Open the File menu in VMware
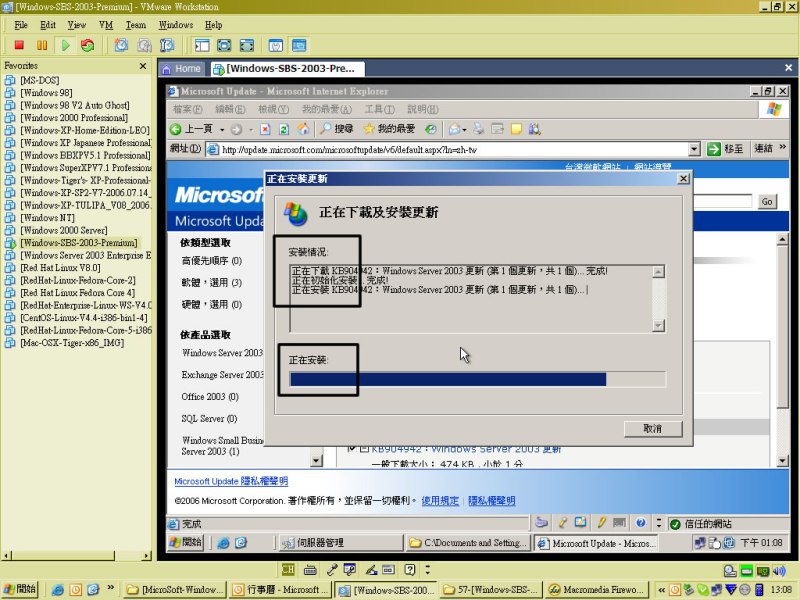This screenshot has width=800, height=600. click(x=21, y=25)
